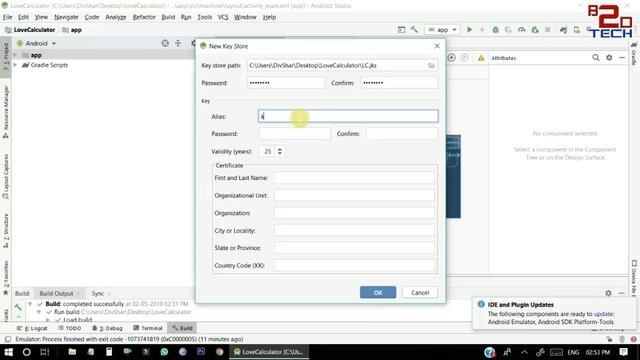Open the Terminal tool window tab
640x360 pixels.
pyautogui.click(x=148, y=328)
